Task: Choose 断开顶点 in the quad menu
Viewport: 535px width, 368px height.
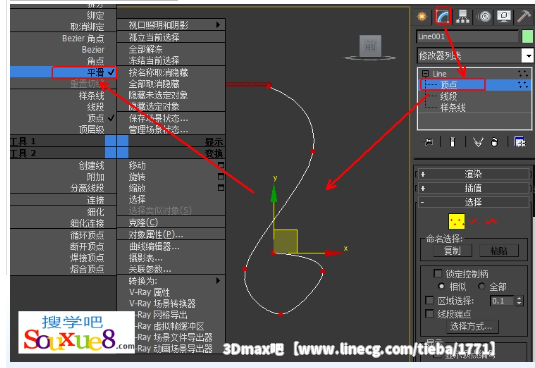Action: (x=87, y=246)
